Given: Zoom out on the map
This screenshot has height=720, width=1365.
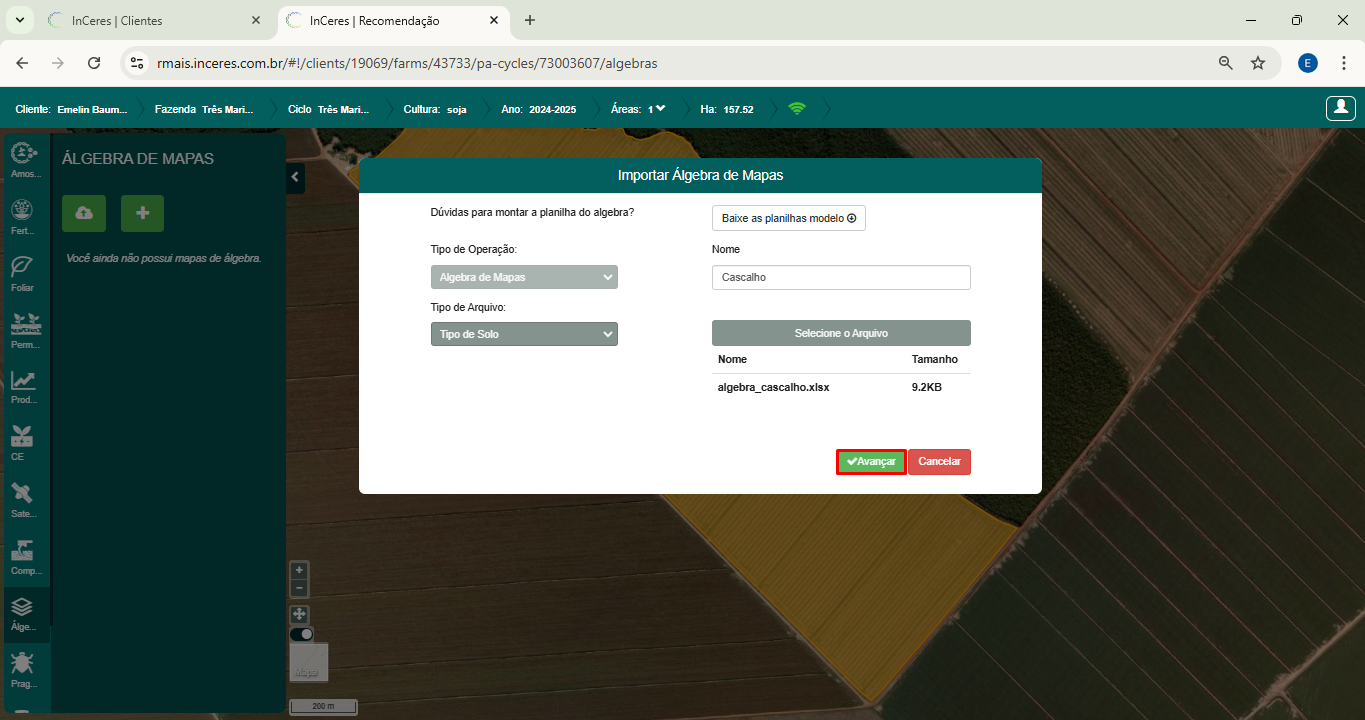Looking at the screenshot, I should click(299, 588).
